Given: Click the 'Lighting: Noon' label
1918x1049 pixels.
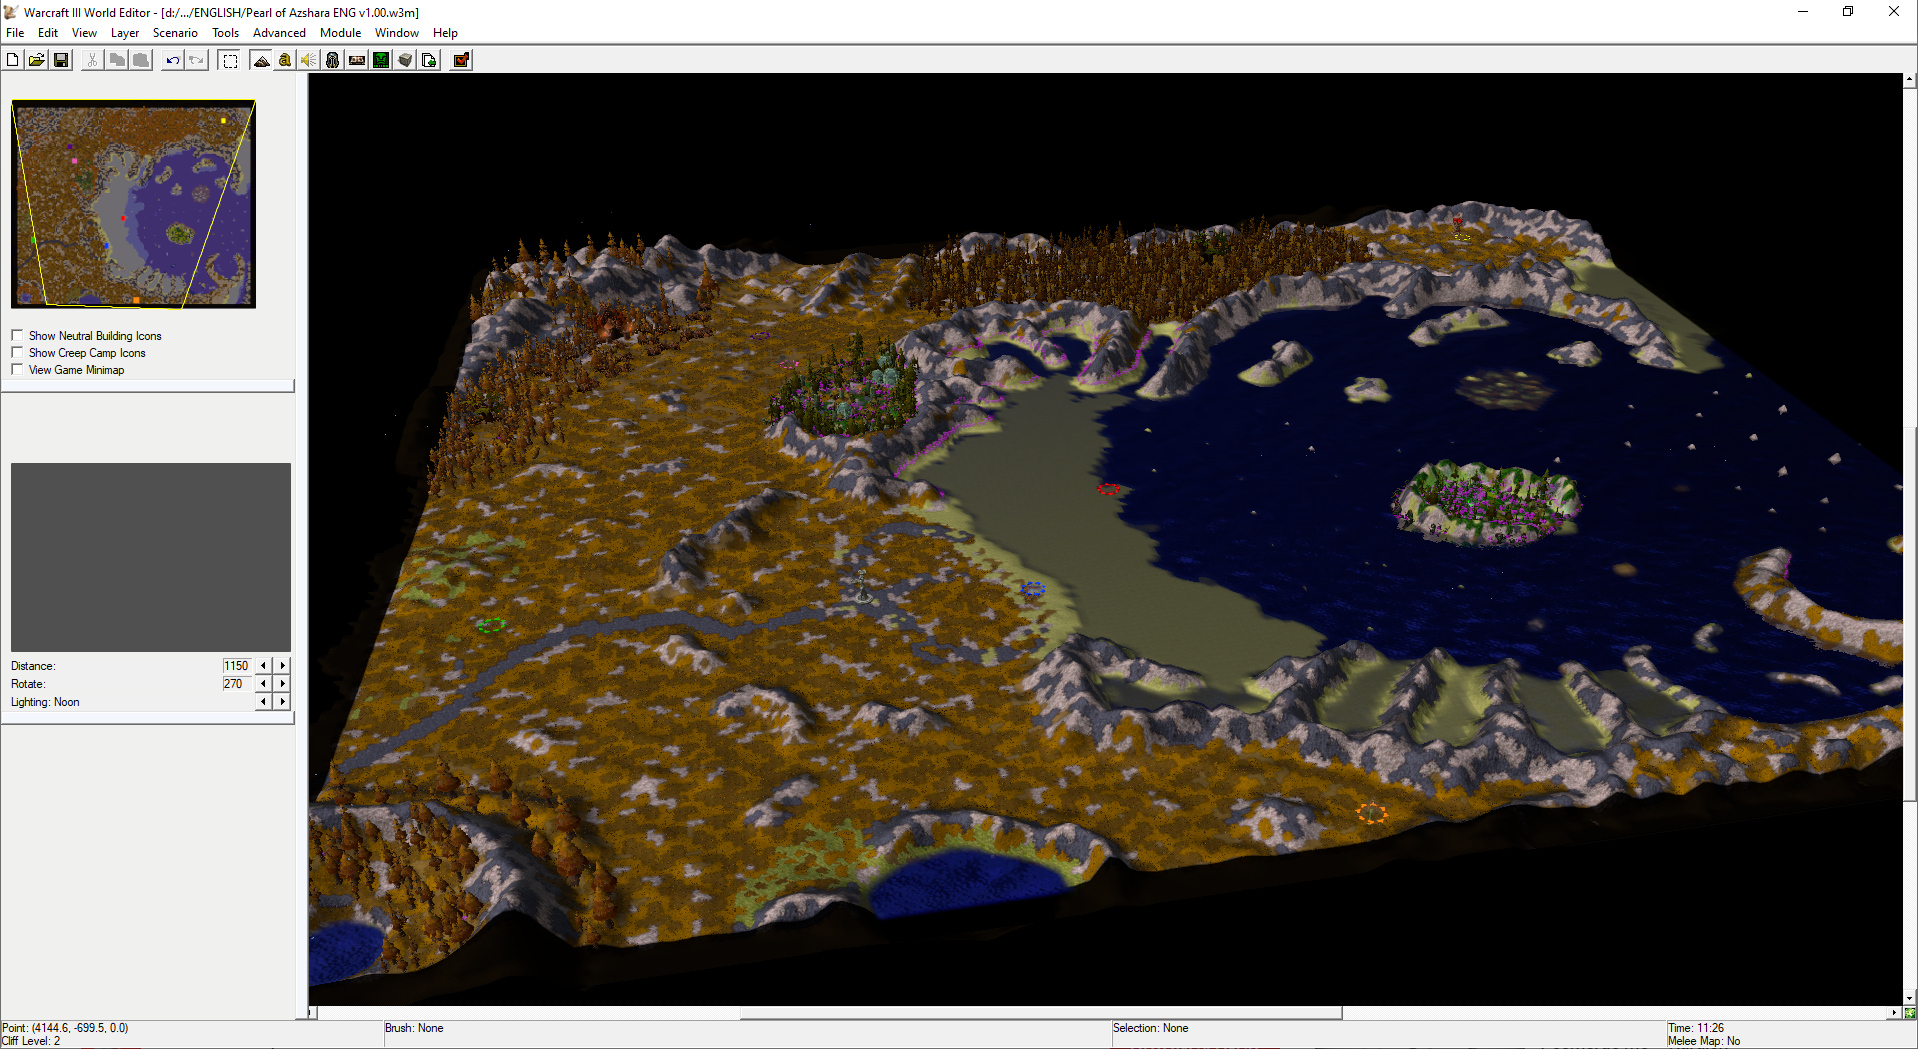Looking at the screenshot, I should coord(45,702).
